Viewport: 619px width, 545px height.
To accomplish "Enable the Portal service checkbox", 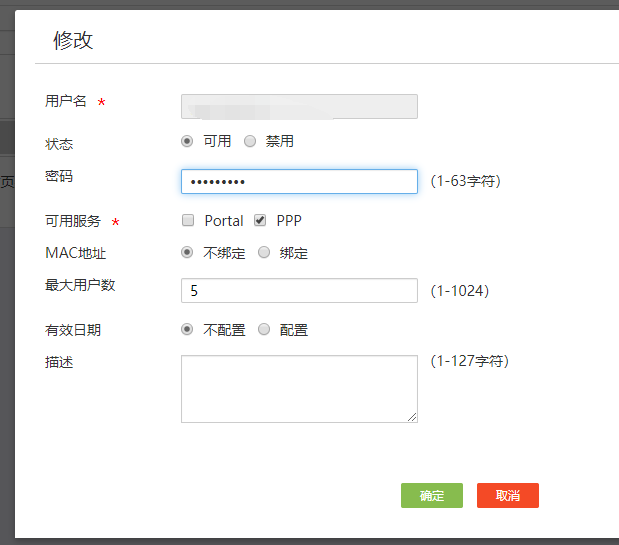I will (x=188, y=220).
